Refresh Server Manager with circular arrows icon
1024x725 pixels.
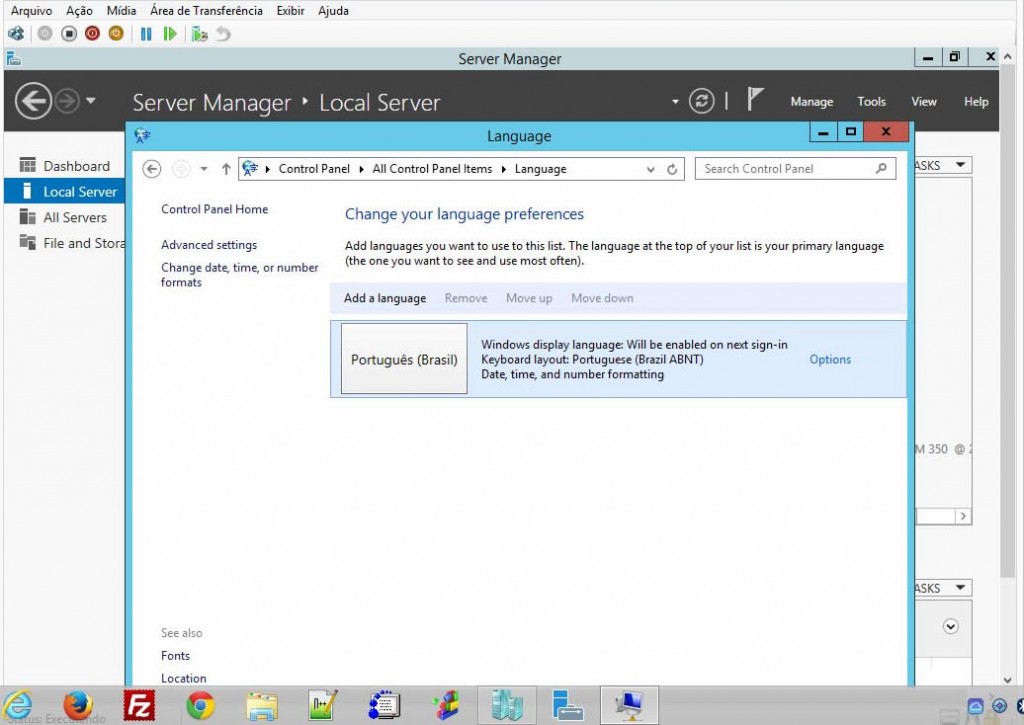[701, 101]
